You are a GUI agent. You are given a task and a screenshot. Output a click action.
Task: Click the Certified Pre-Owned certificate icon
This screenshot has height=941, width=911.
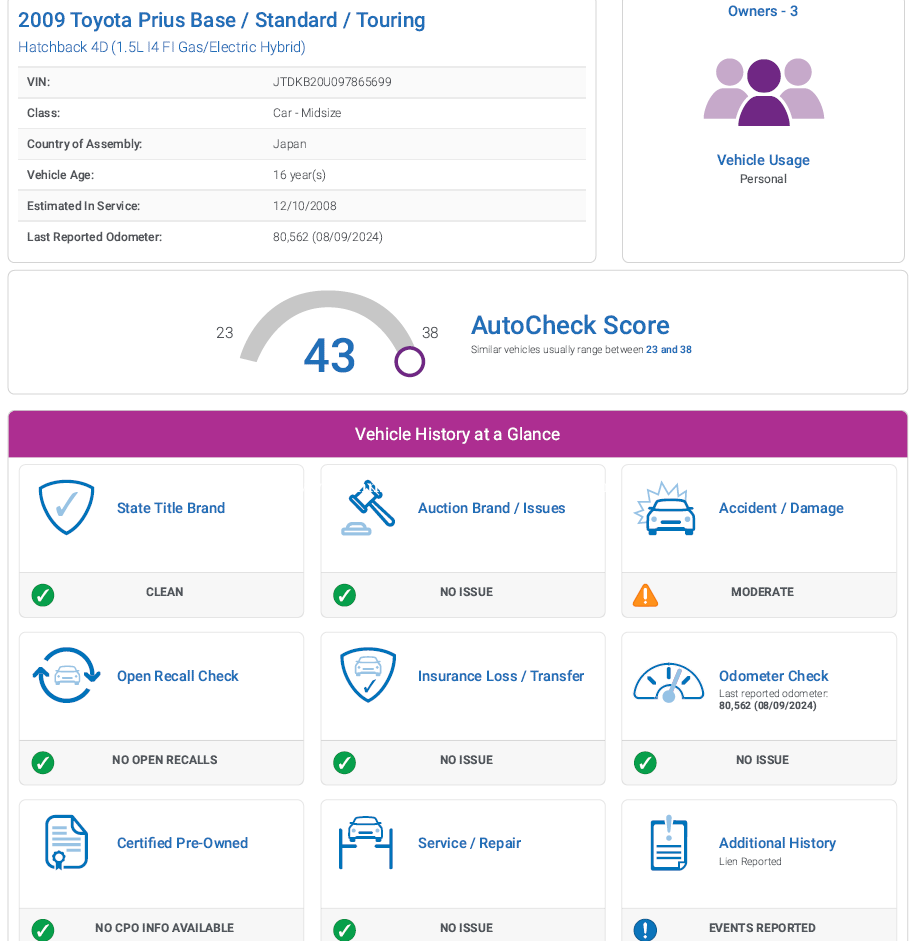click(67, 842)
